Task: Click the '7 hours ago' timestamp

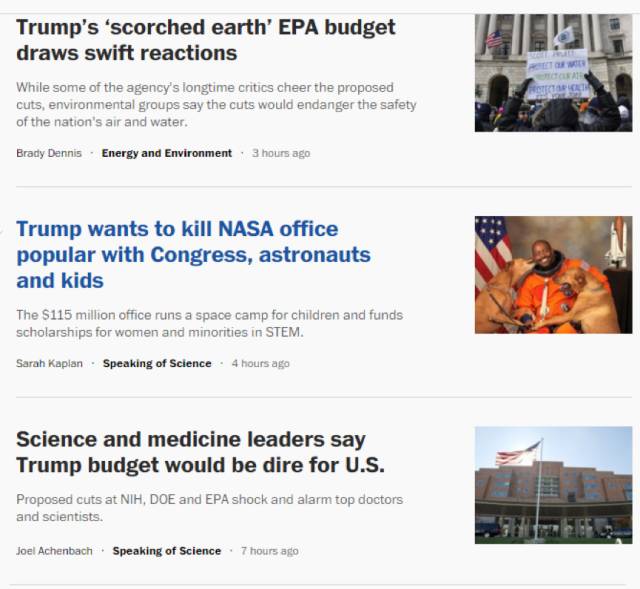Action: tap(270, 551)
